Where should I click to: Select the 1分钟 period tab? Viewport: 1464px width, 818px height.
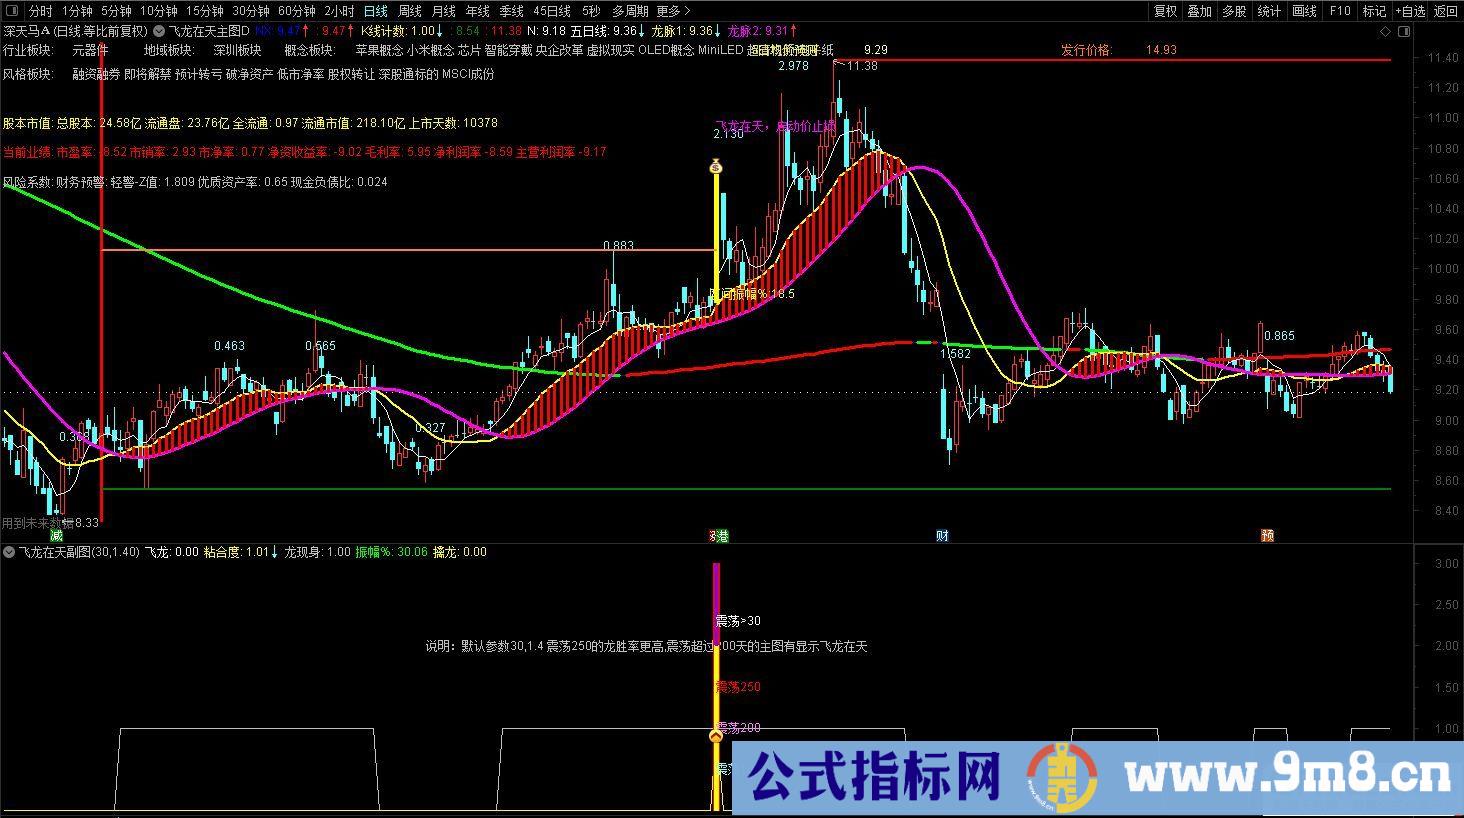[77, 11]
